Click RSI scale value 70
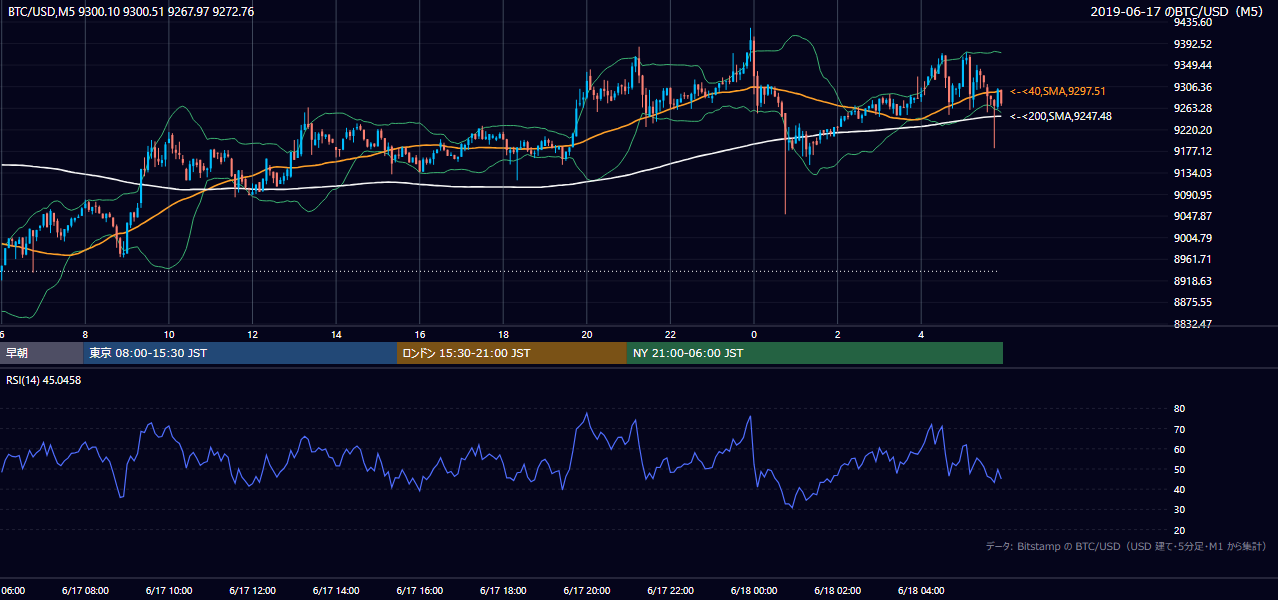 pos(1180,429)
